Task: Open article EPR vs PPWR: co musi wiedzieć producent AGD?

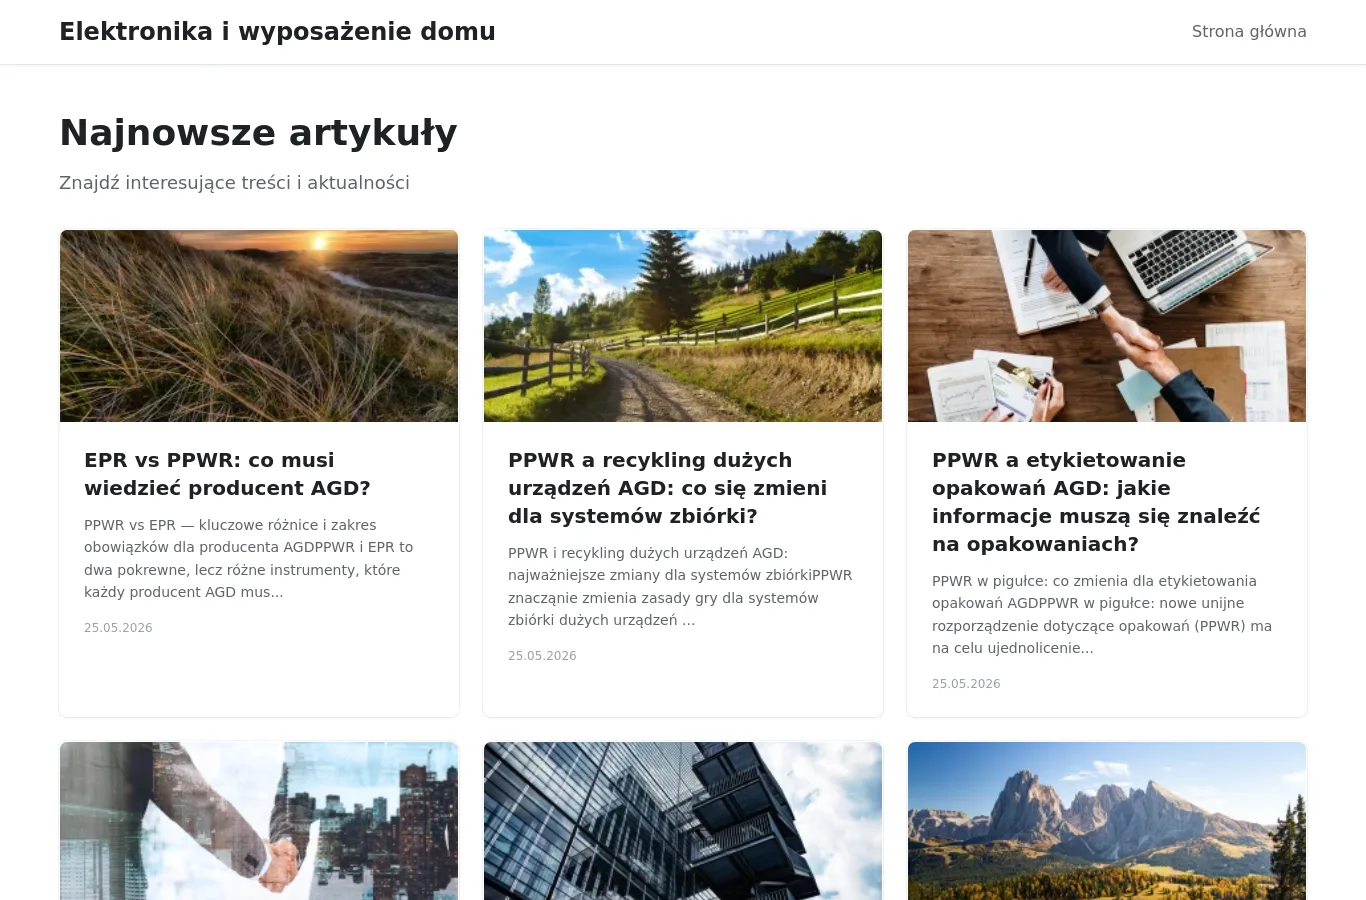Action: pyautogui.click(x=227, y=474)
